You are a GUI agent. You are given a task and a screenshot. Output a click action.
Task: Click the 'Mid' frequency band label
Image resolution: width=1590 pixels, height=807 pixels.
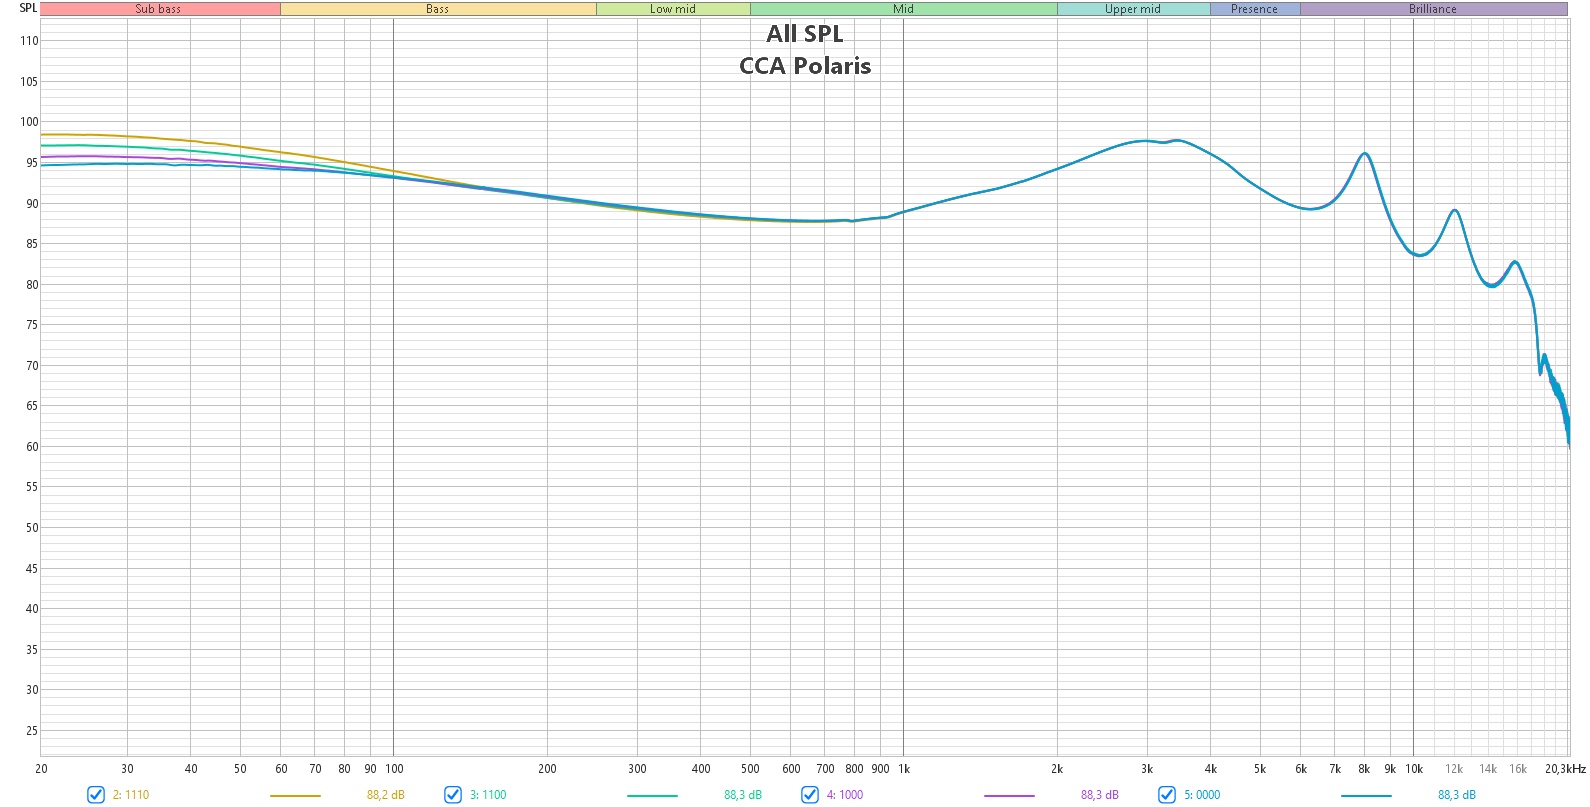coord(903,9)
